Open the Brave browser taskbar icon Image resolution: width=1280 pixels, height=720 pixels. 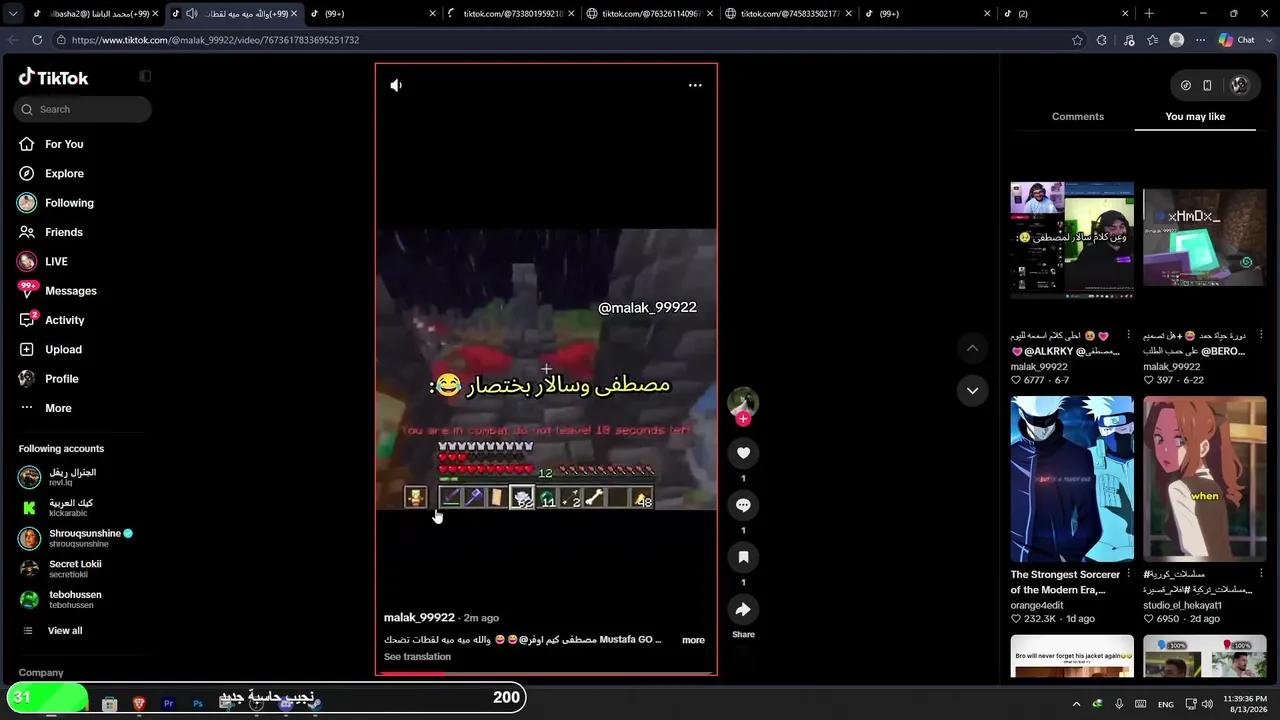click(139, 704)
